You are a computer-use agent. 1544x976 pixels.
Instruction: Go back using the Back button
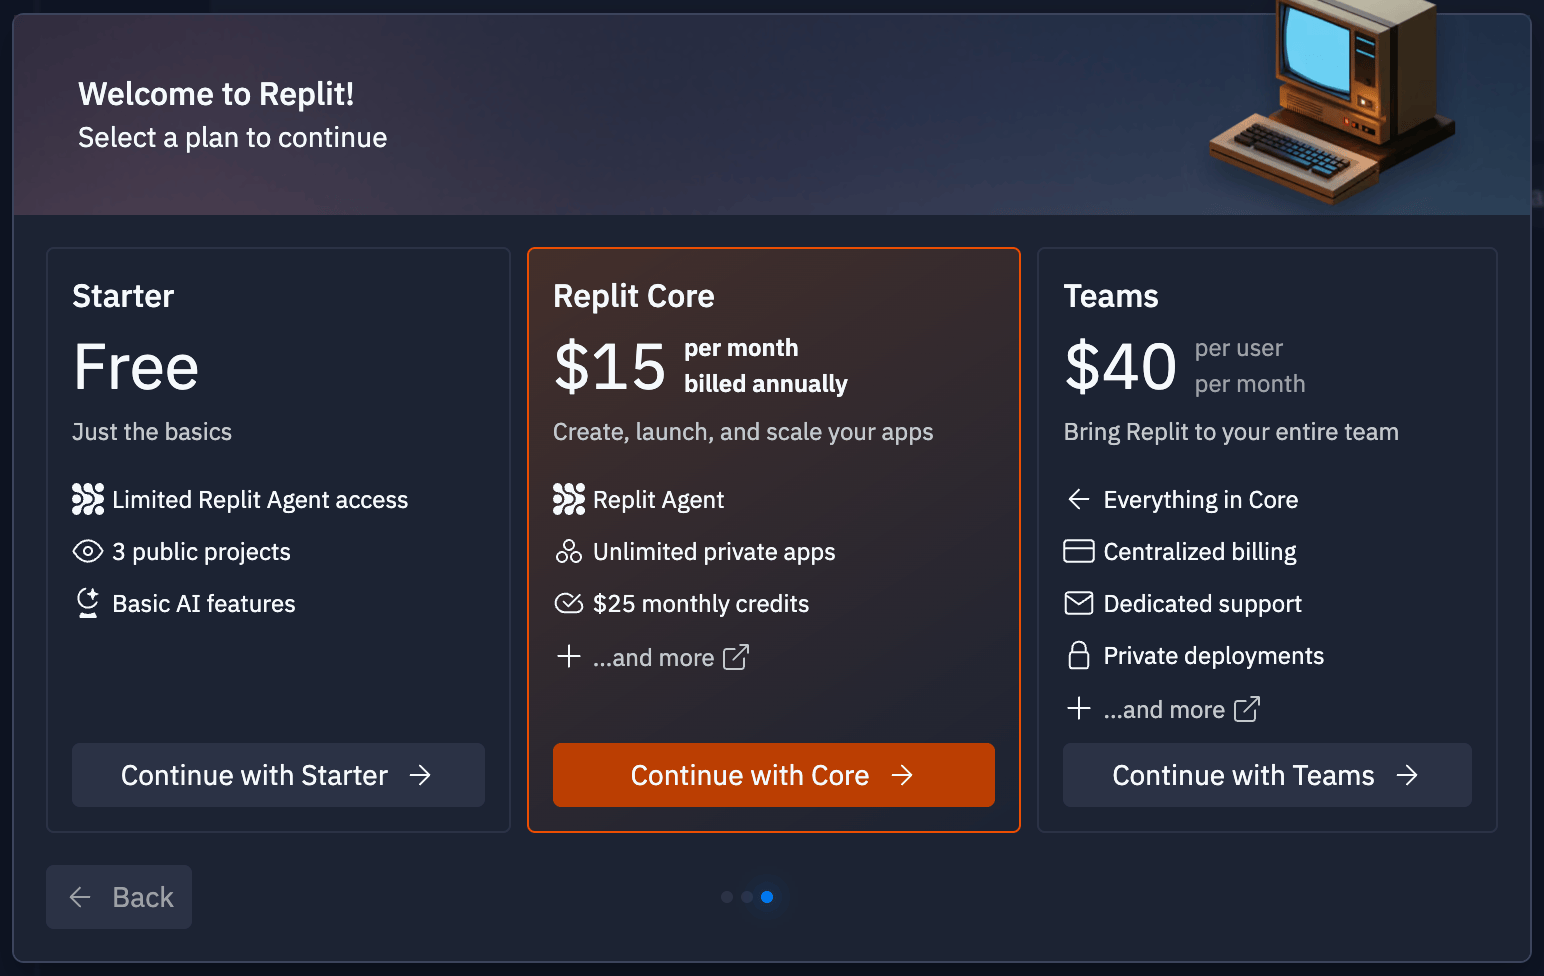[119, 897]
